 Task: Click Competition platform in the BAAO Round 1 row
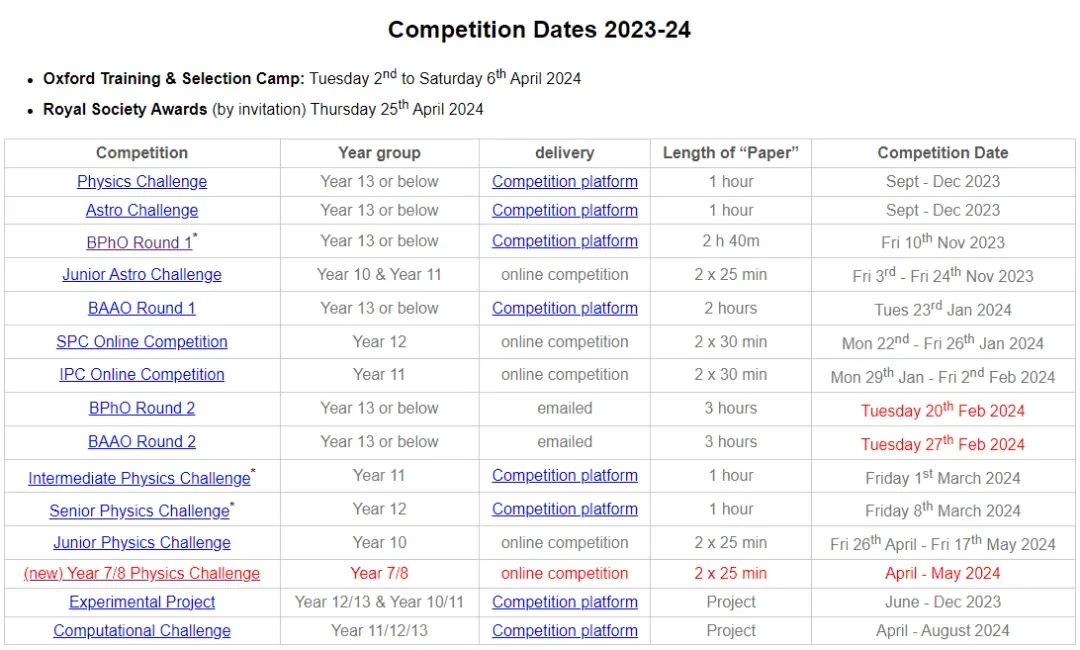[565, 308]
